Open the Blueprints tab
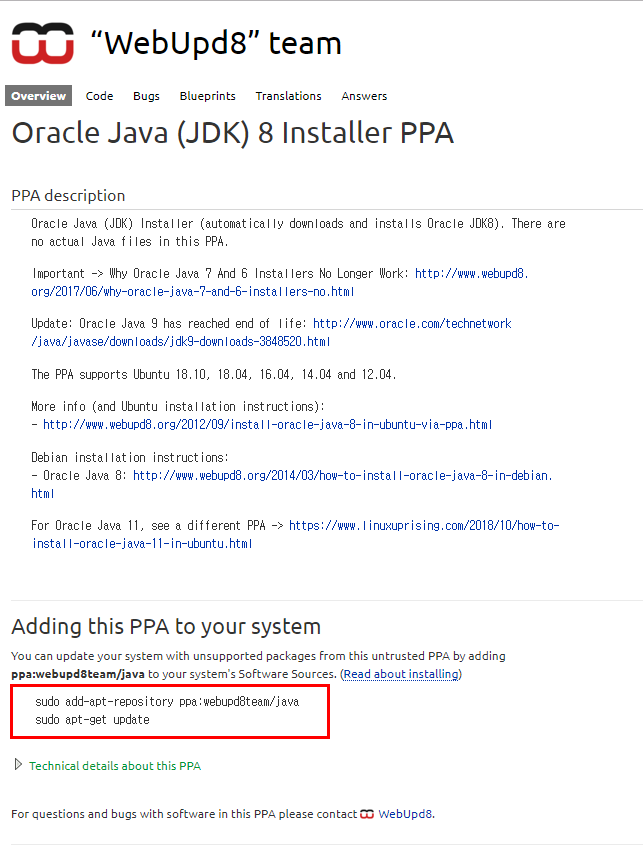 pyautogui.click(x=208, y=96)
